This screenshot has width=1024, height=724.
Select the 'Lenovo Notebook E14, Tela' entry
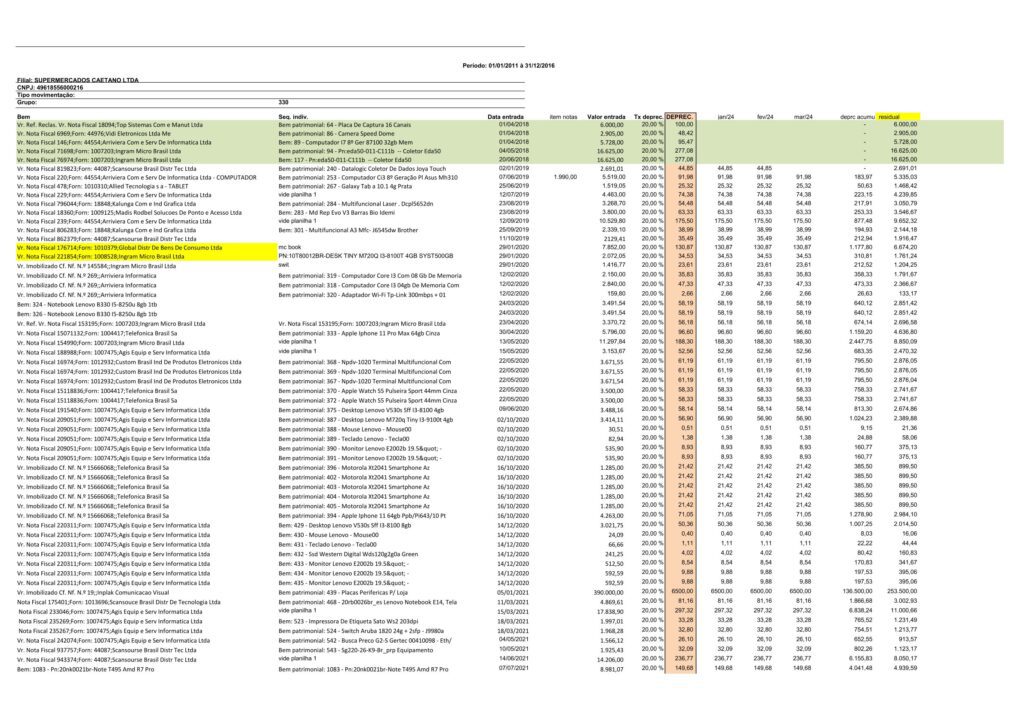368,602
